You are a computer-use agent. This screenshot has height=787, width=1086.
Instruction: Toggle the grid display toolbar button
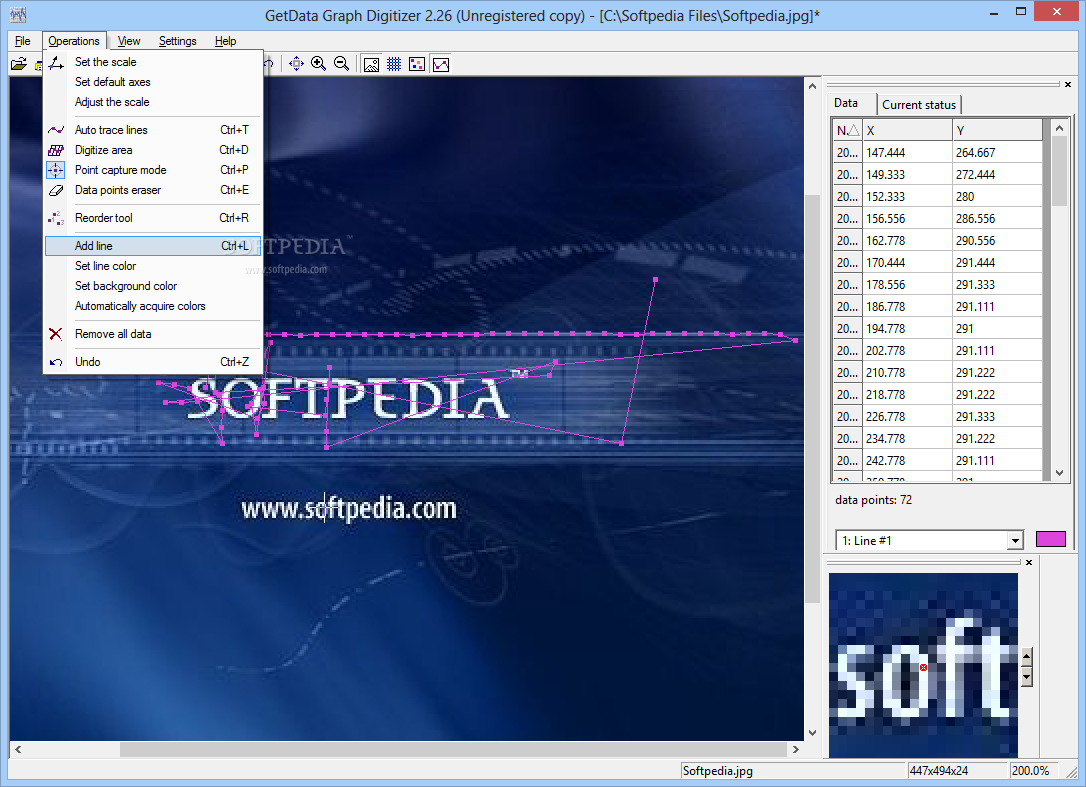point(394,64)
